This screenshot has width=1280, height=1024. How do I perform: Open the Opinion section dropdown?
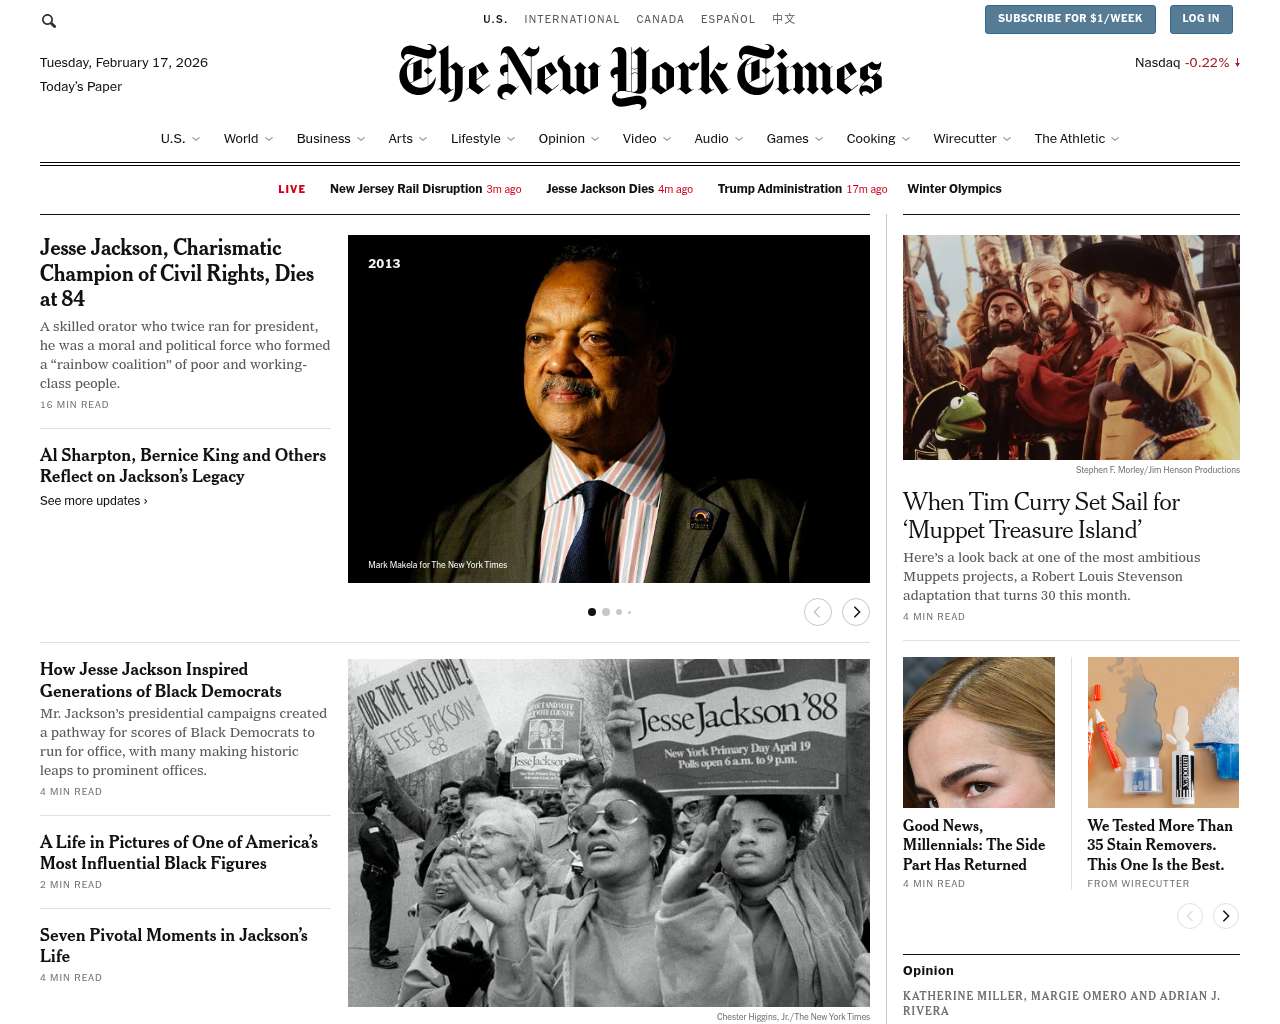coord(595,139)
